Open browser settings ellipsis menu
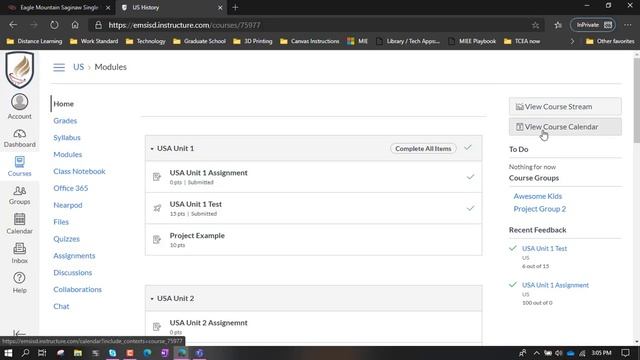Viewport: 640px width, 360px height. 628,25
